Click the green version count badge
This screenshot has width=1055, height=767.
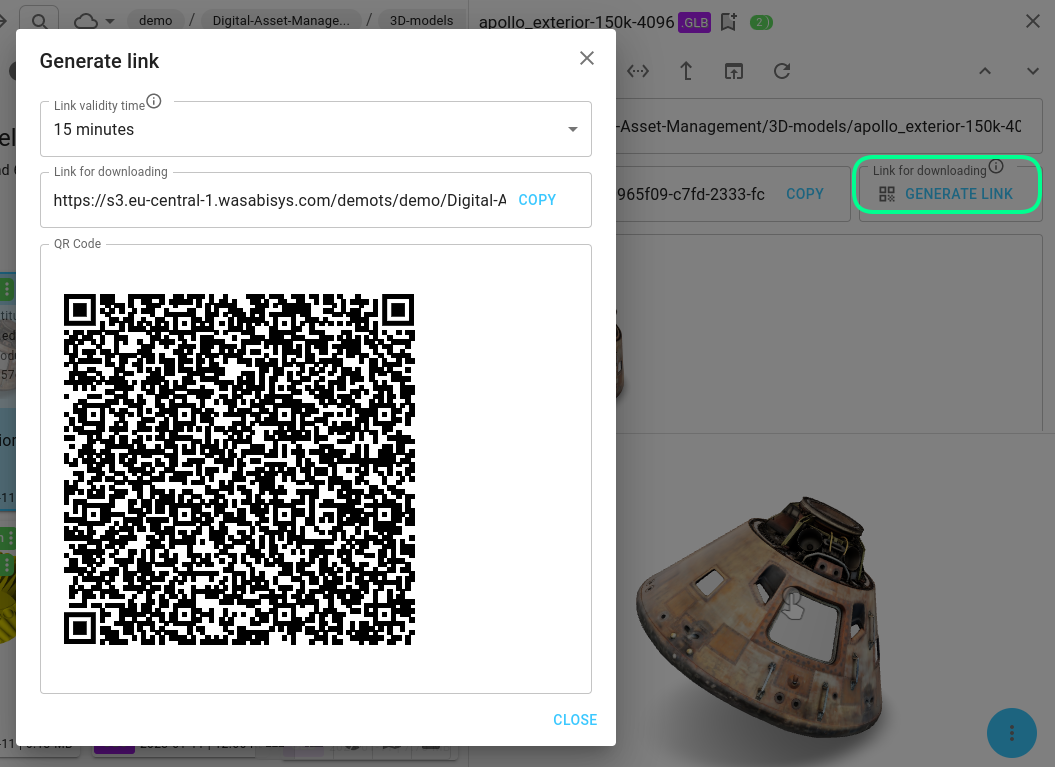click(x=761, y=21)
